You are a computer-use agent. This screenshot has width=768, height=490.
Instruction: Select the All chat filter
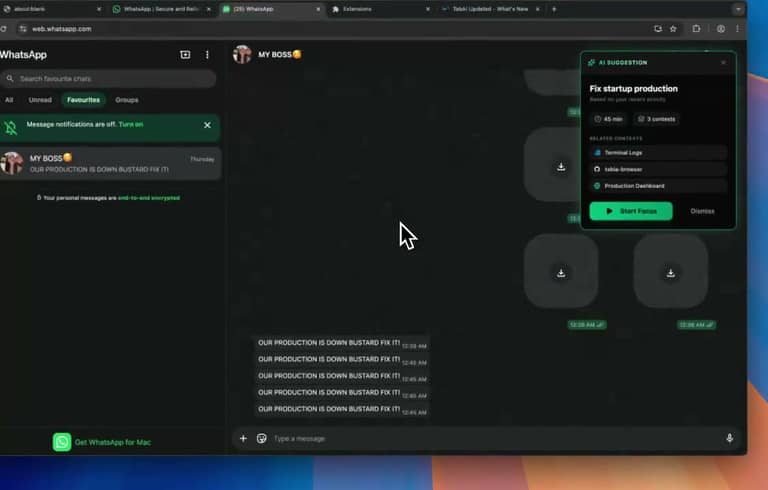pos(9,100)
